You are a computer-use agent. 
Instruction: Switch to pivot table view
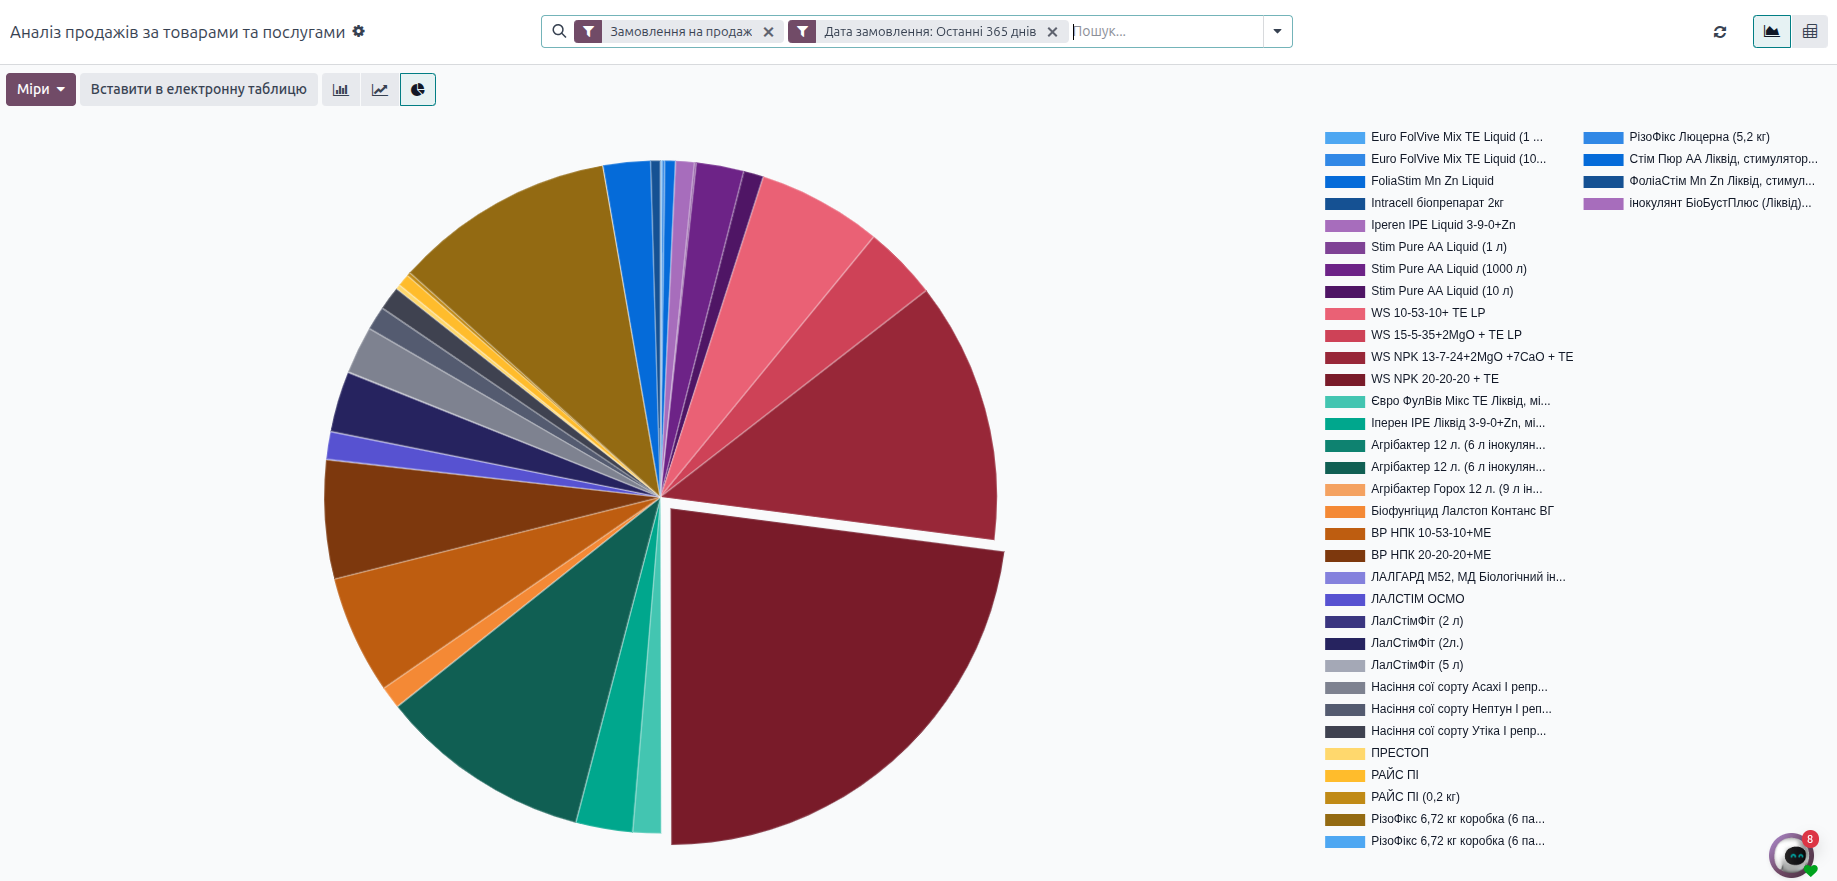(x=1809, y=32)
